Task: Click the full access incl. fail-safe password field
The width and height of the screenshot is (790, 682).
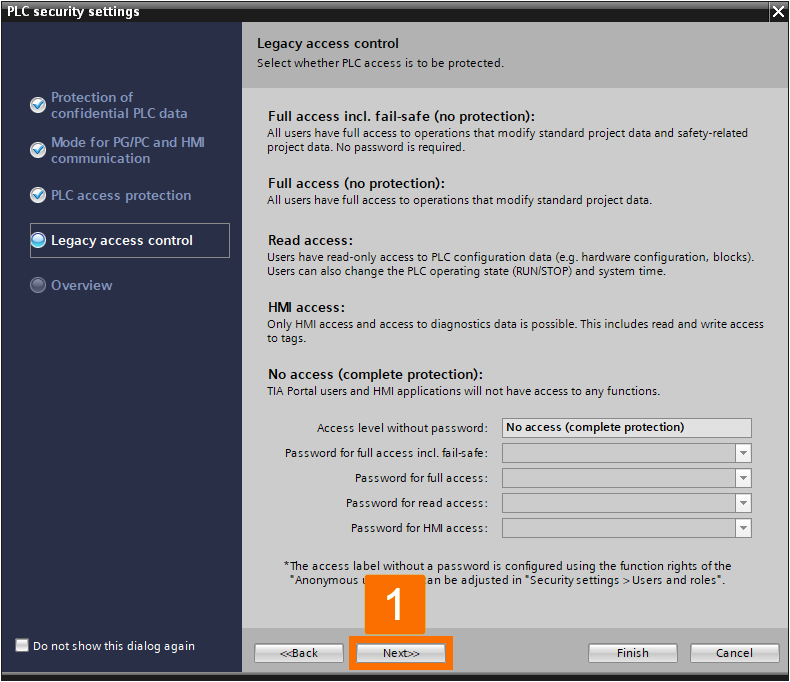Action: (x=619, y=453)
